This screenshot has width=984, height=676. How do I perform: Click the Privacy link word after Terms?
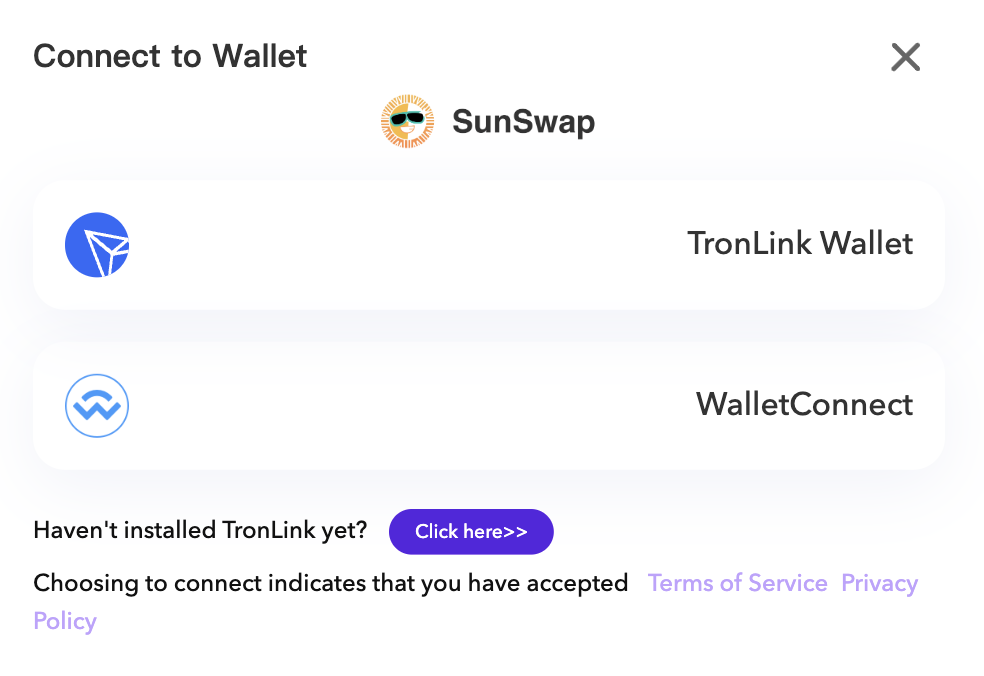coord(879,584)
